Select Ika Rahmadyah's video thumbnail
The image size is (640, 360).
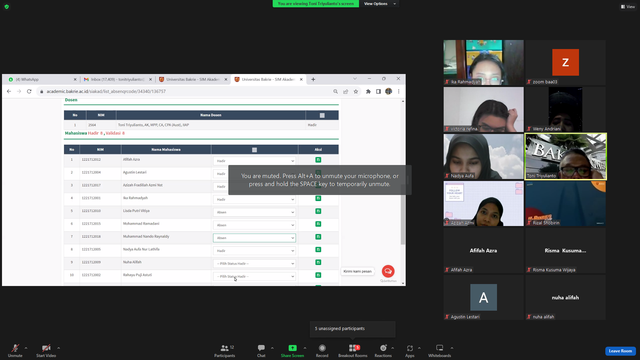pyautogui.click(x=483, y=62)
